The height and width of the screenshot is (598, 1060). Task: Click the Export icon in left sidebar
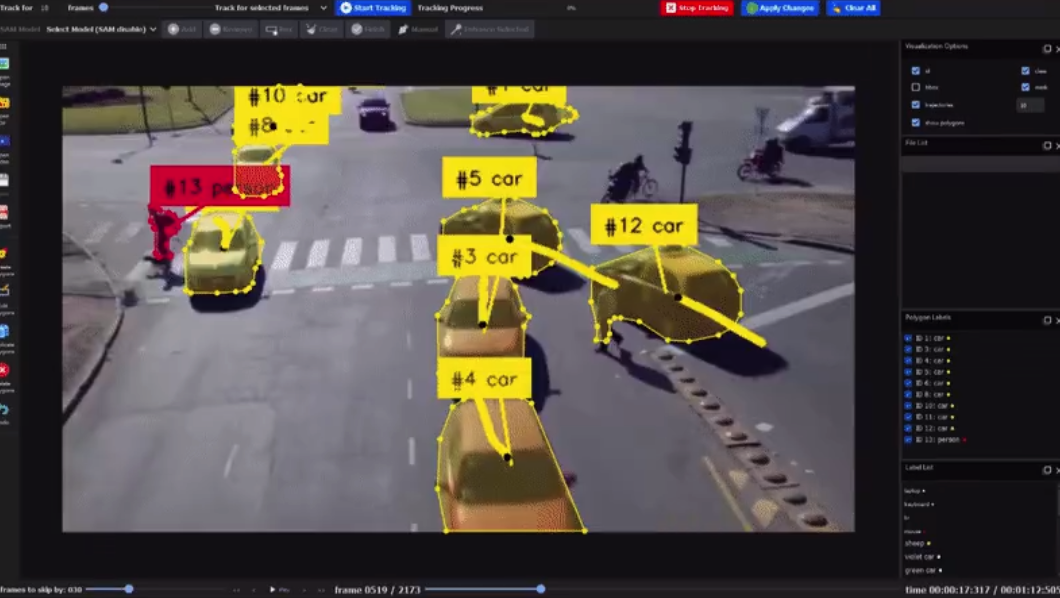4,212
